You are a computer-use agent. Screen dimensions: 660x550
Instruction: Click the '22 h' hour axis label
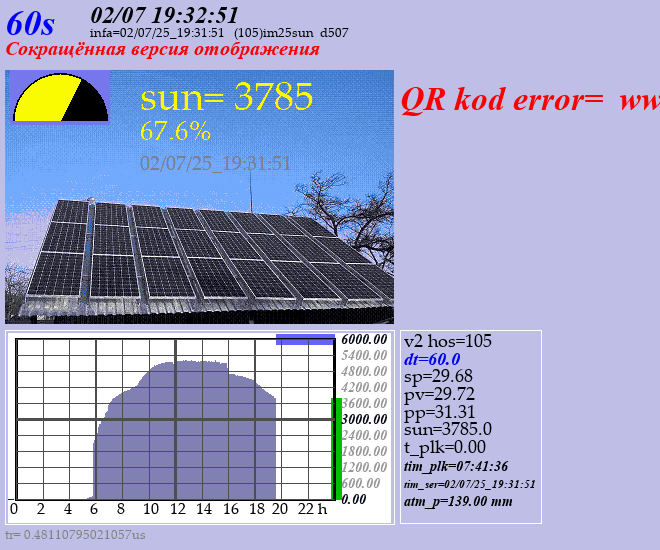(312, 509)
